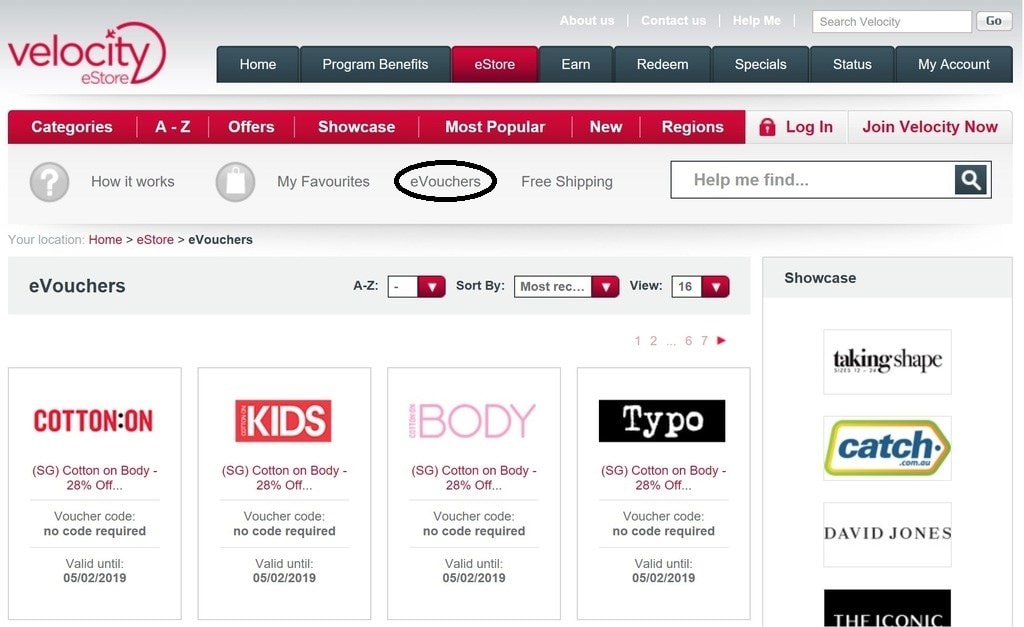Image resolution: width=1024 pixels, height=627 pixels.
Task: Go to results page 2
Action: coord(653,340)
